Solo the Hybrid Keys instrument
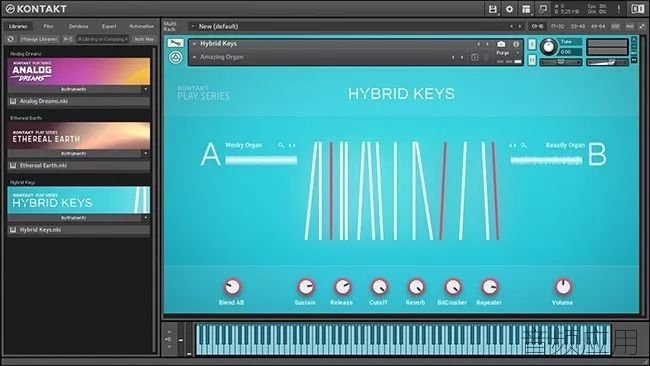 click(x=532, y=44)
